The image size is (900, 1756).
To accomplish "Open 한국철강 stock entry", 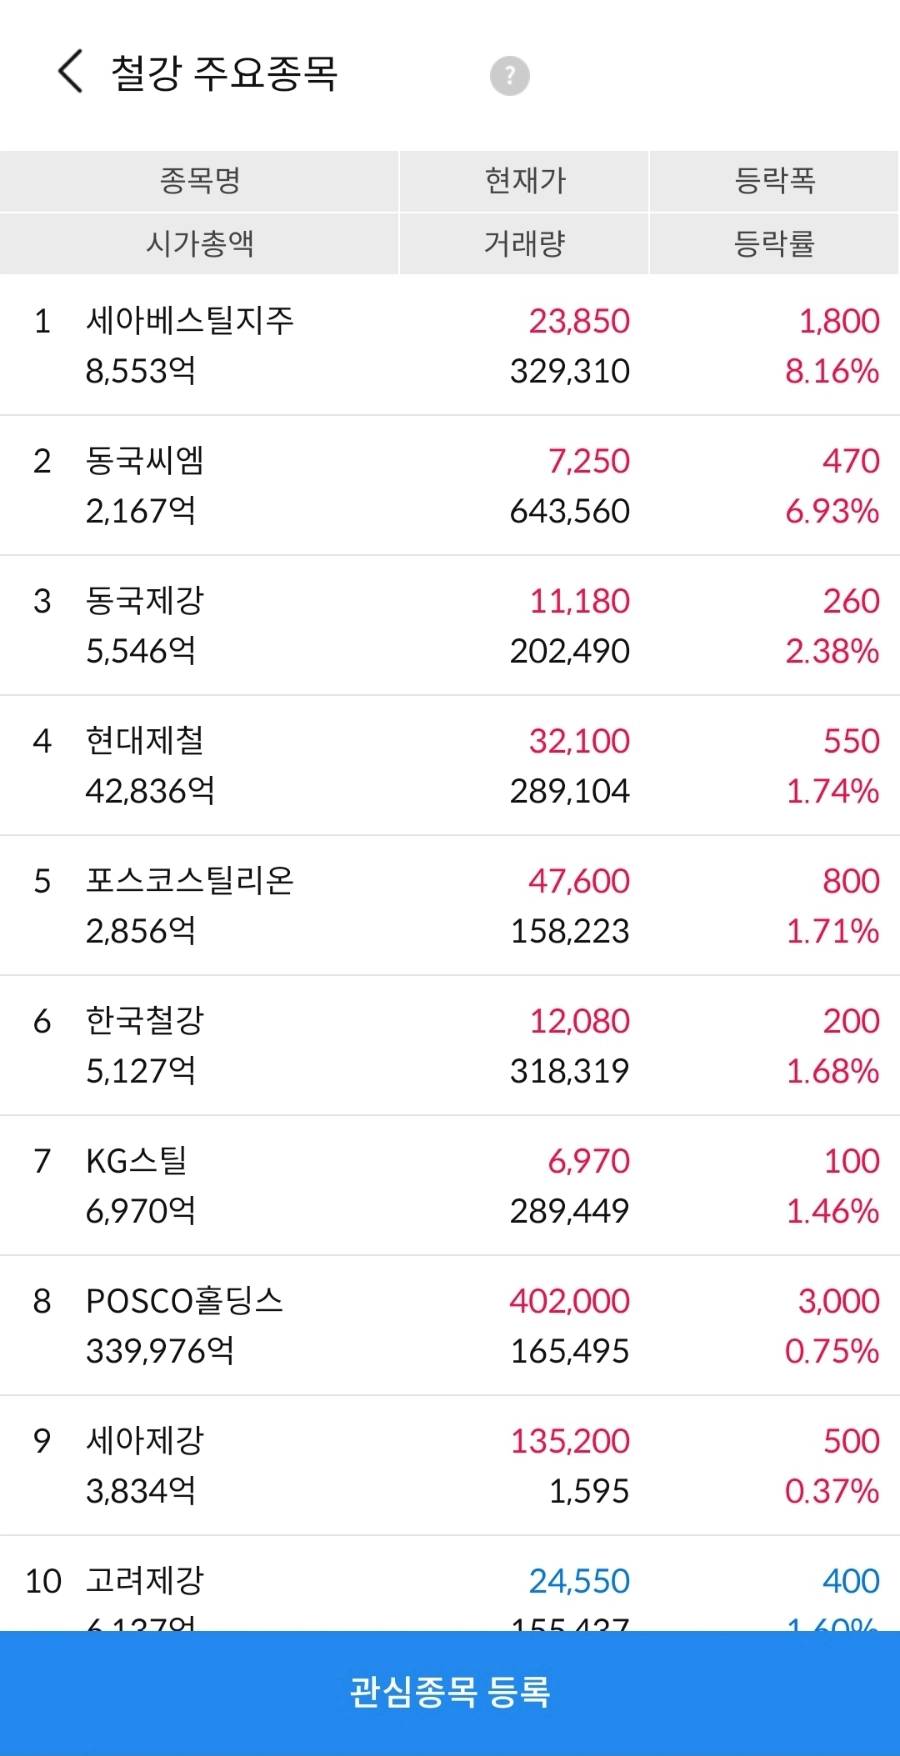I will point(450,1046).
